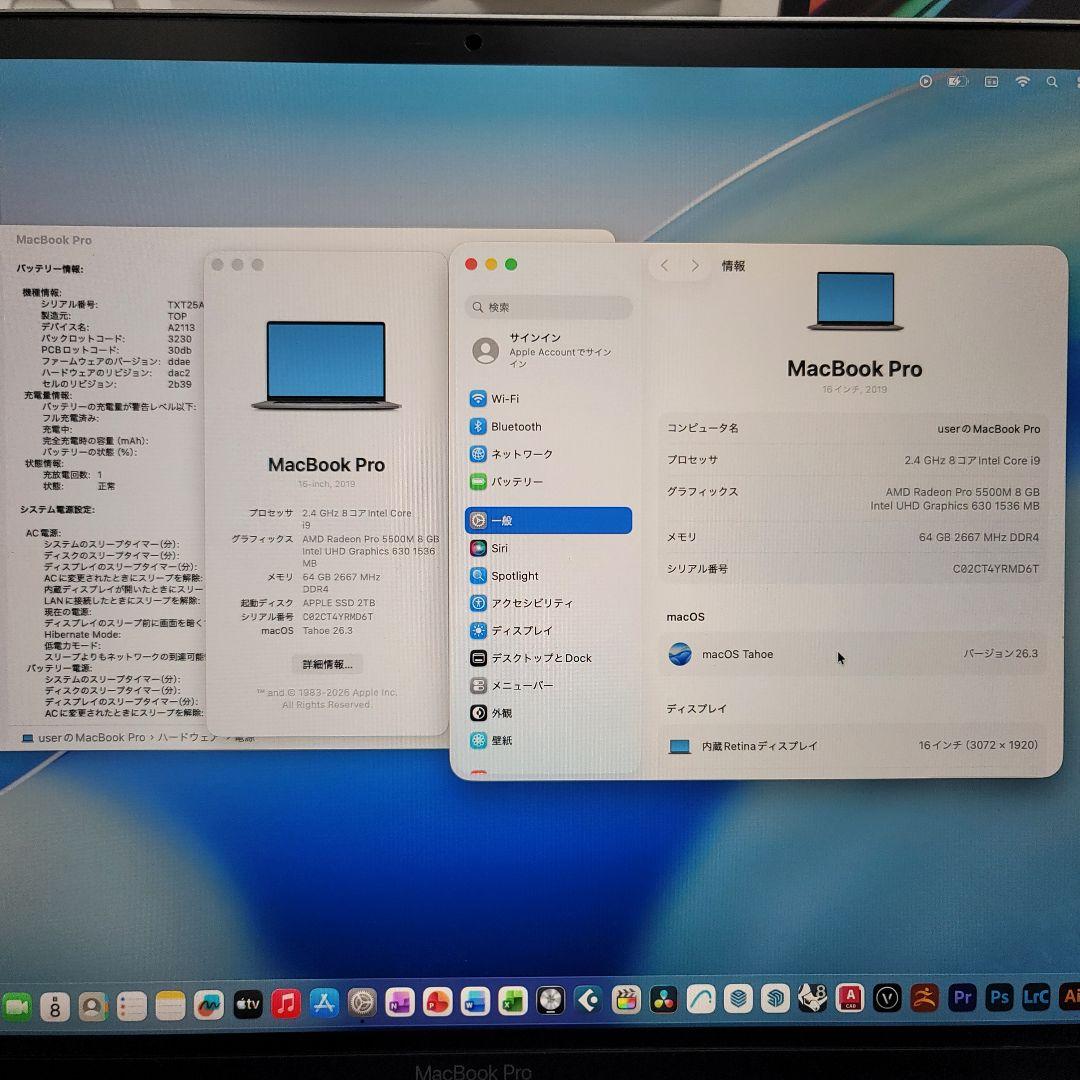Select Wi-Fi in the Settings sidebar
Image resolution: width=1080 pixels, height=1080 pixels.
[x=549, y=399]
